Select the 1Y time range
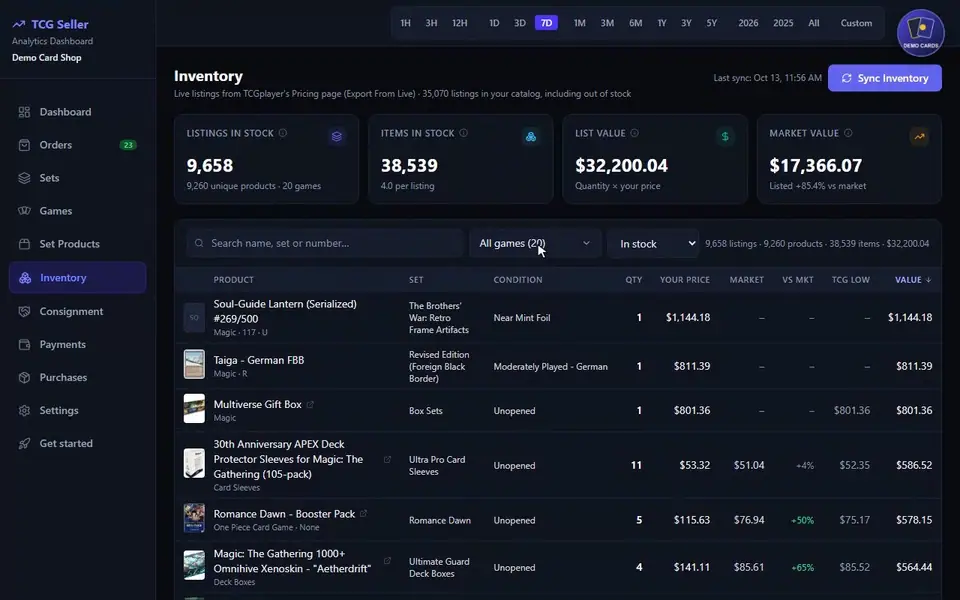The width and height of the screenshot is (960, 600). click(662, 23)
